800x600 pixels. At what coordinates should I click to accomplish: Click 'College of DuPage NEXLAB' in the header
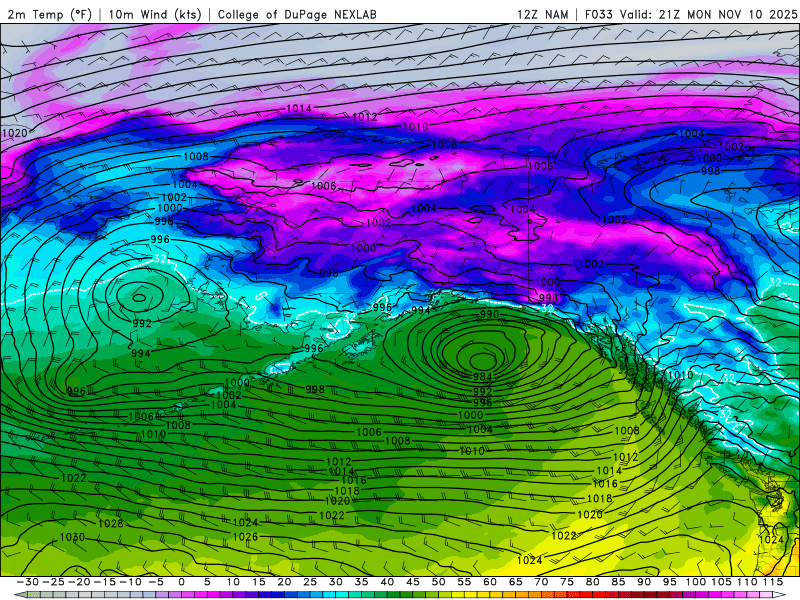coord(297,14)
